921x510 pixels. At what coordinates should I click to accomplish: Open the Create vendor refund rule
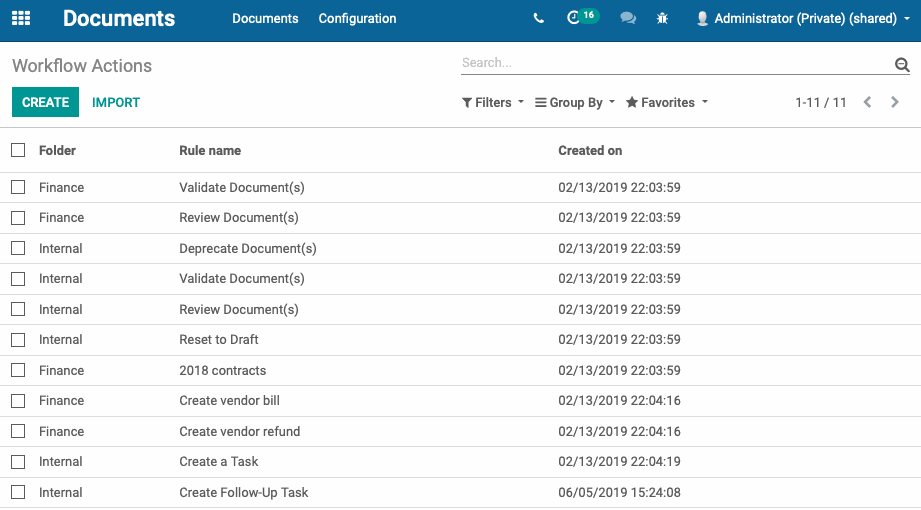click(x=239, y=431)
